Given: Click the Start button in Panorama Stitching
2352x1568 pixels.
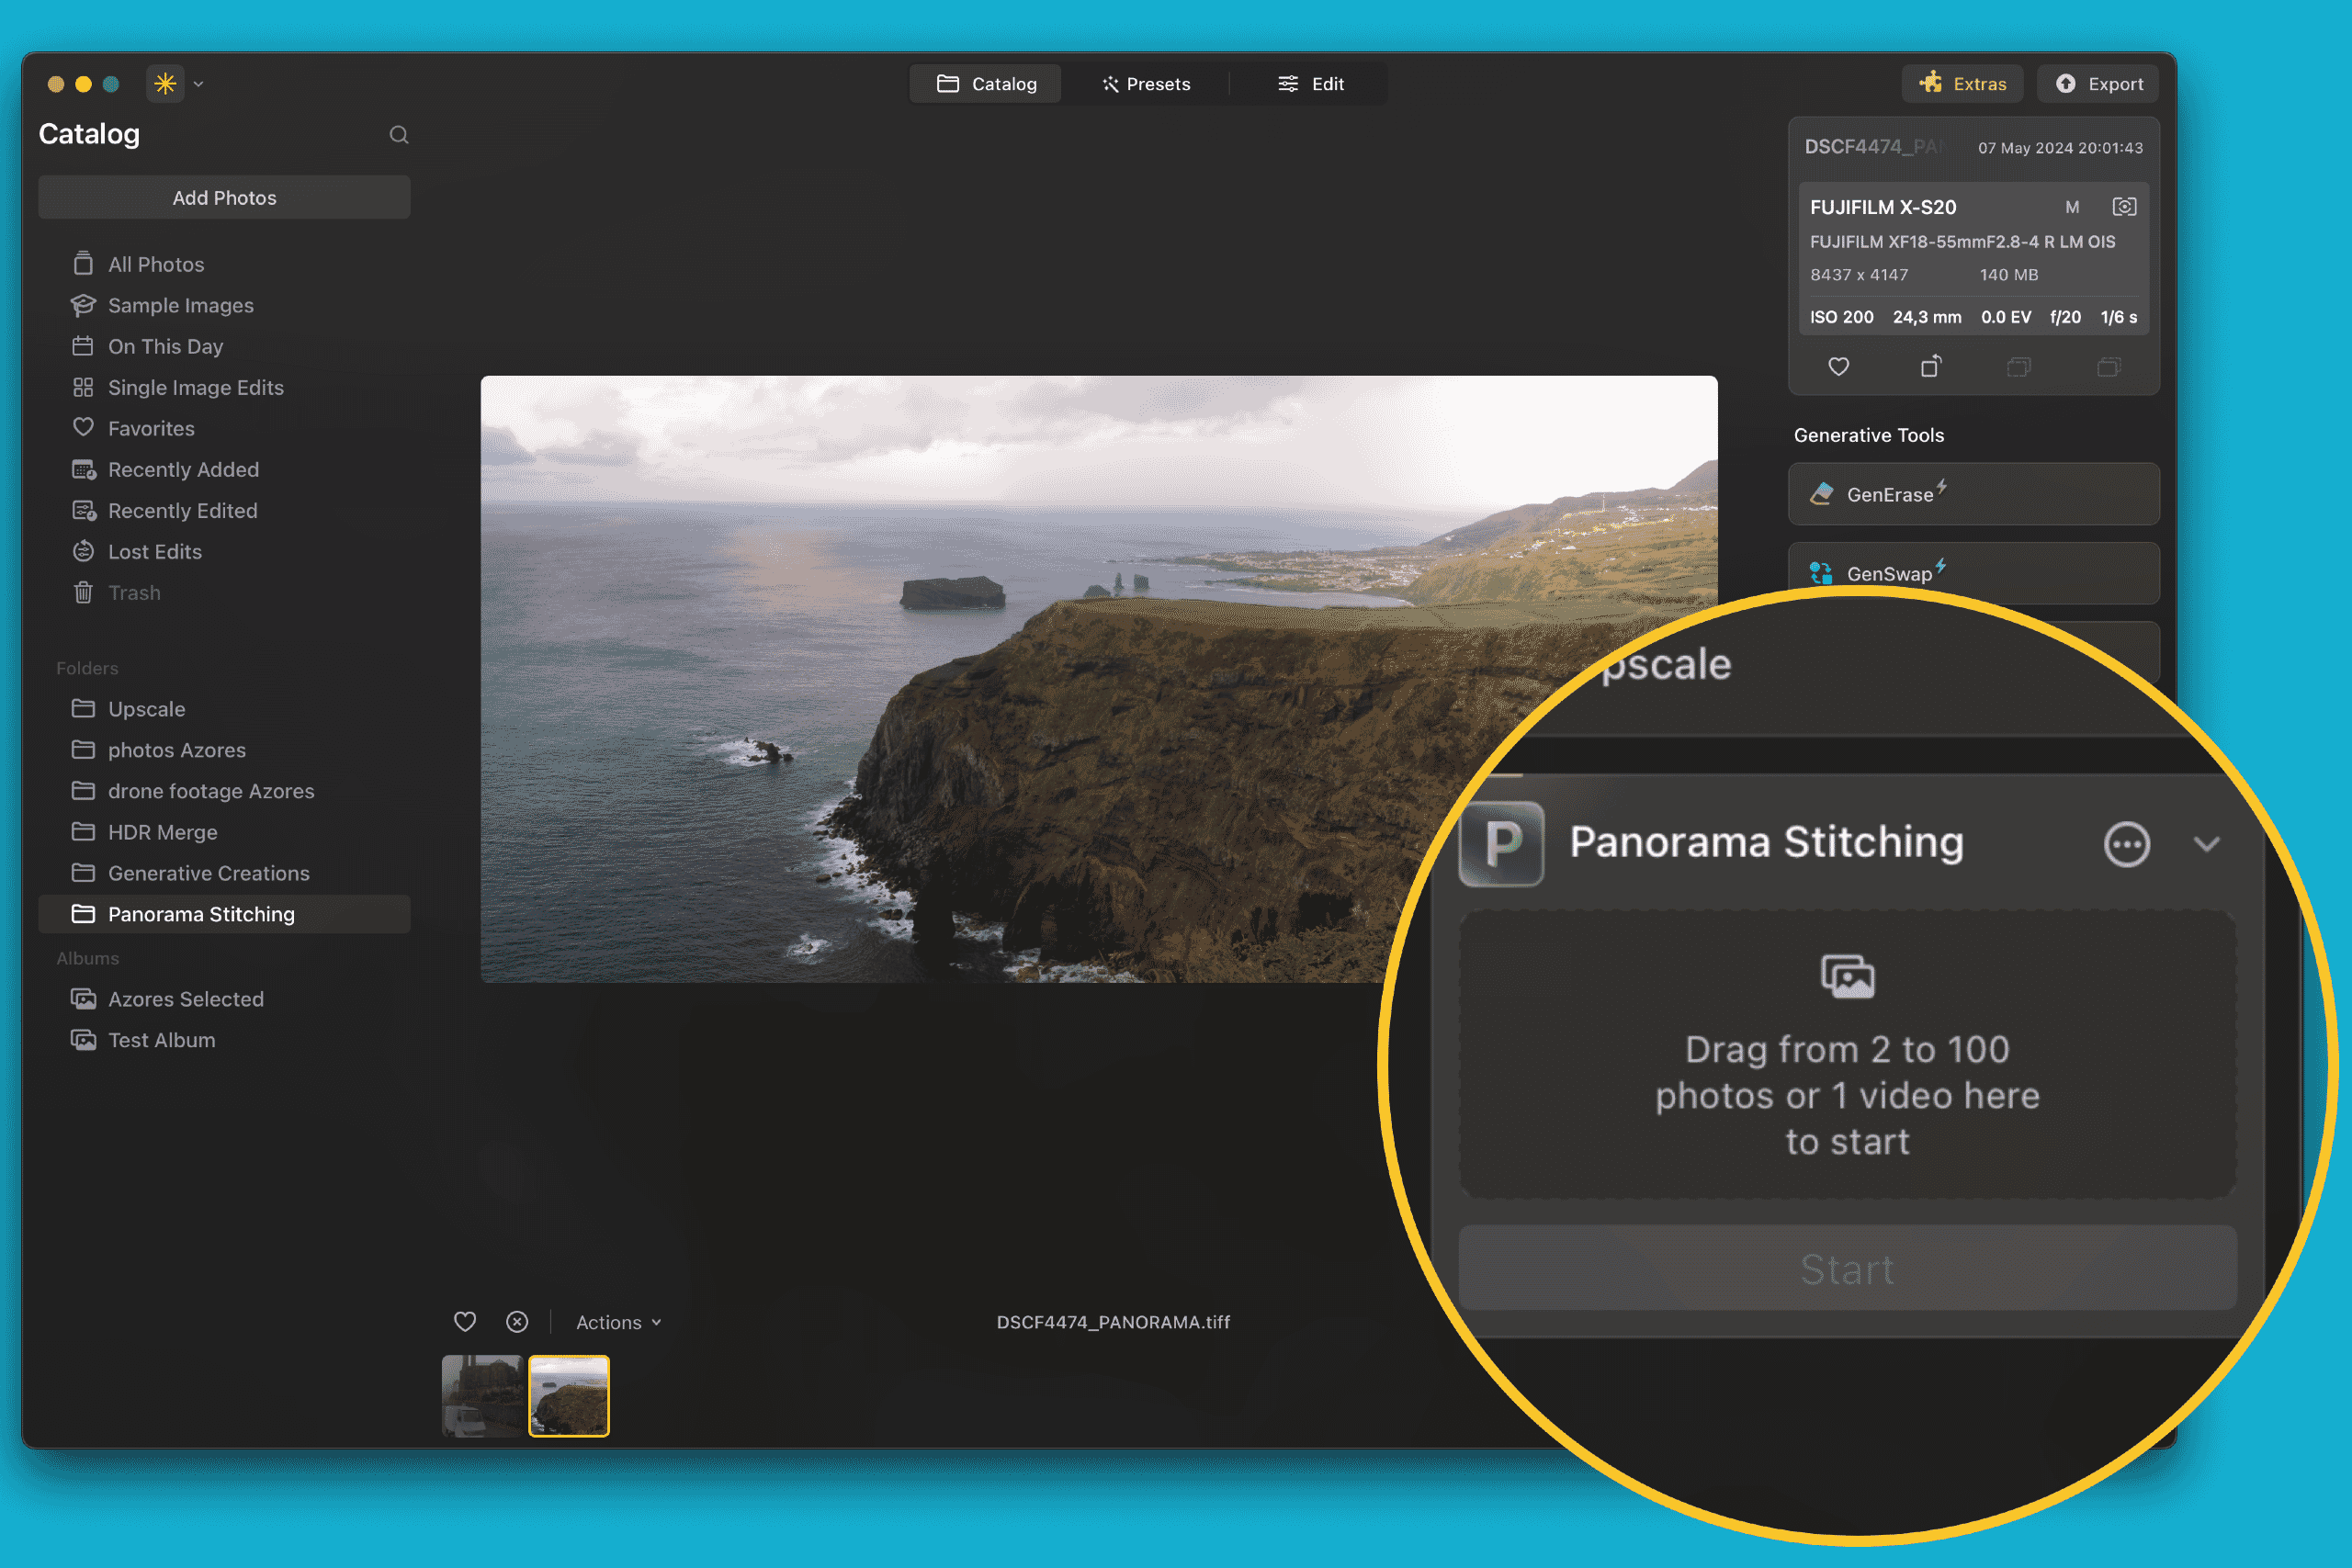Looking at the screenshot, I should coord(1846,1269).
